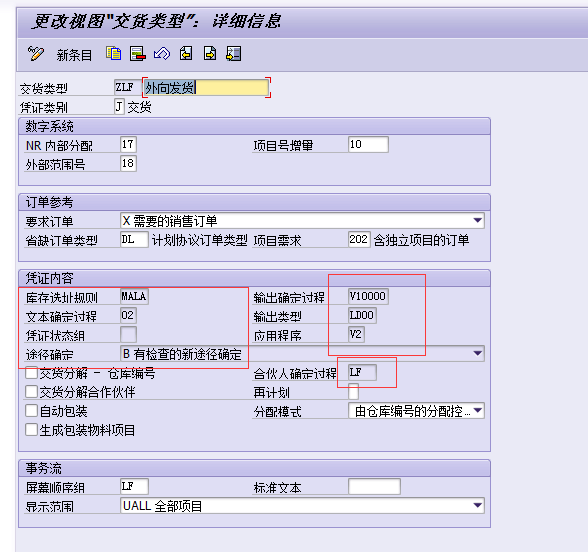Click the 库存选址规则 field MALA

pos(134,296)
